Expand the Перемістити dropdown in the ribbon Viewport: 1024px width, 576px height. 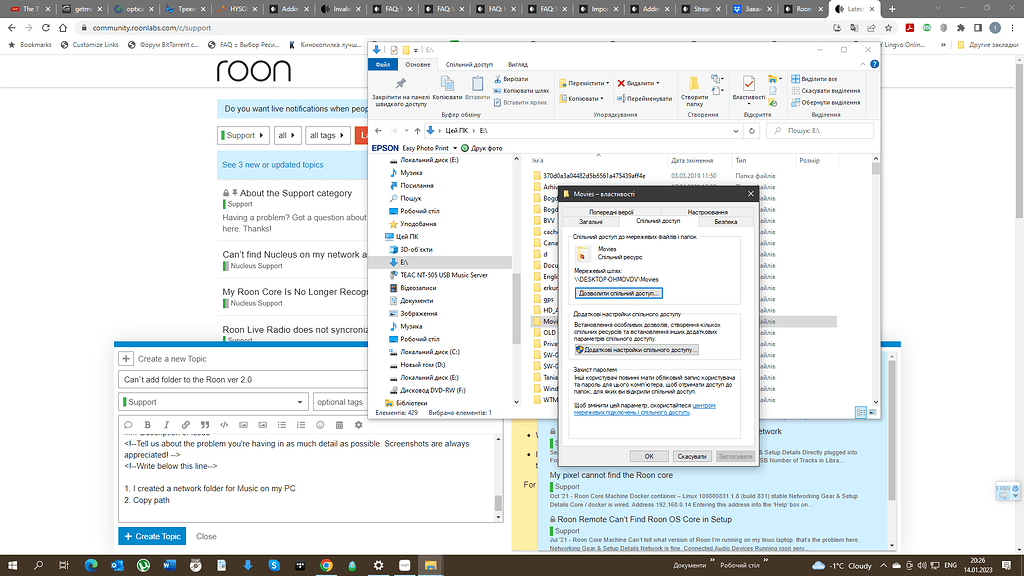[607, 84]
